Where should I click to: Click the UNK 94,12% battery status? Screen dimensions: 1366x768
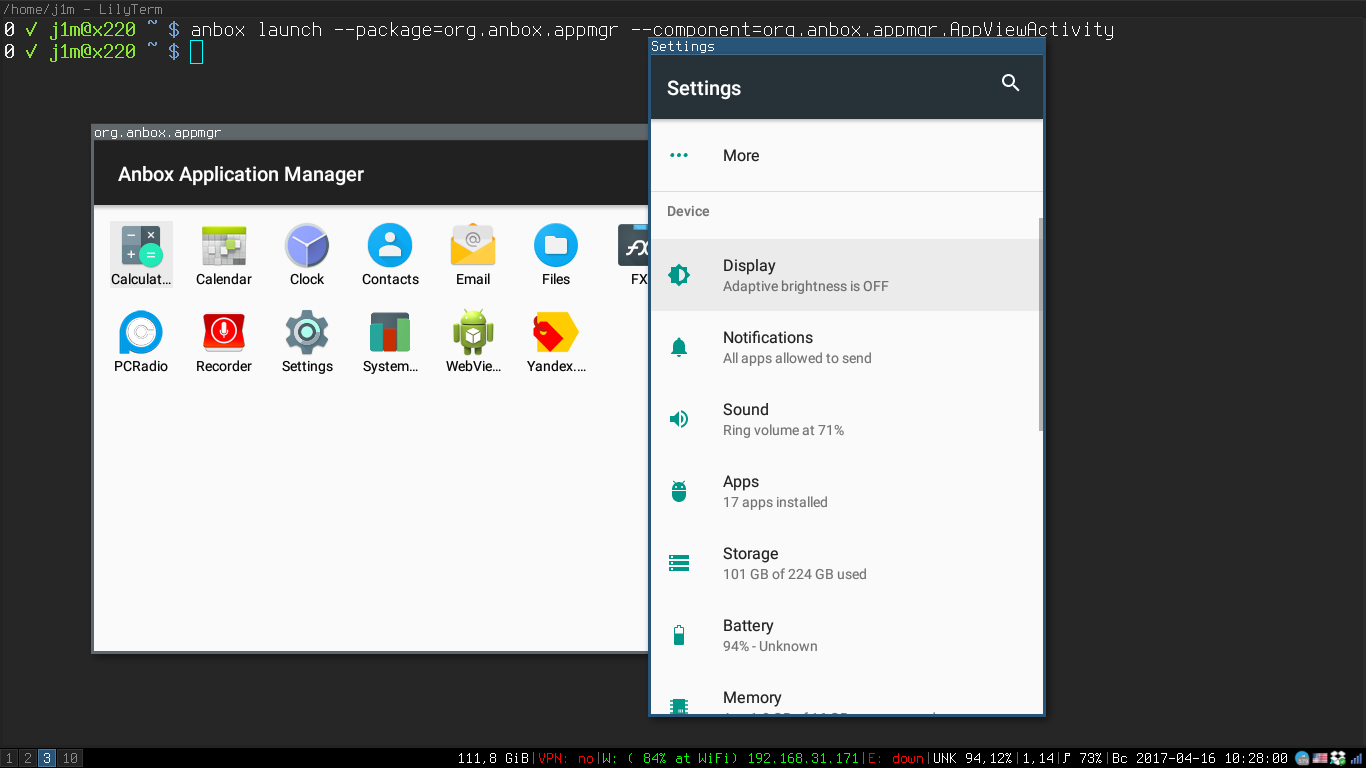pyautogui.click(x=974, y=758)
